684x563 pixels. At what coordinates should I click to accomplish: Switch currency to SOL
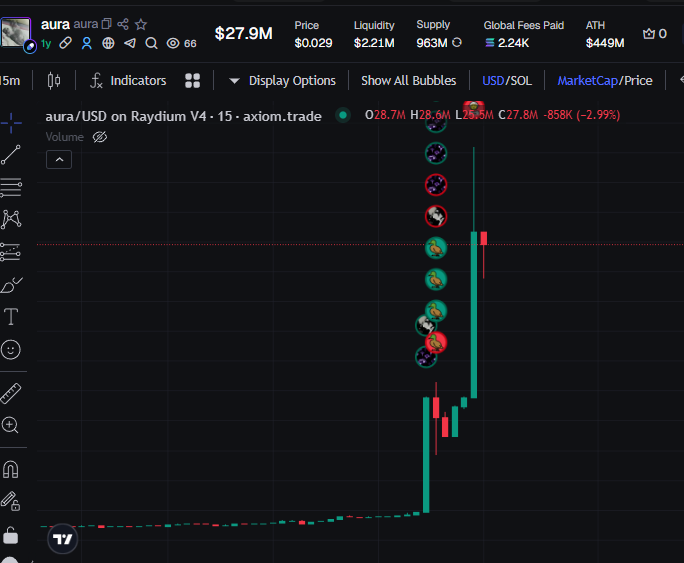521,81
